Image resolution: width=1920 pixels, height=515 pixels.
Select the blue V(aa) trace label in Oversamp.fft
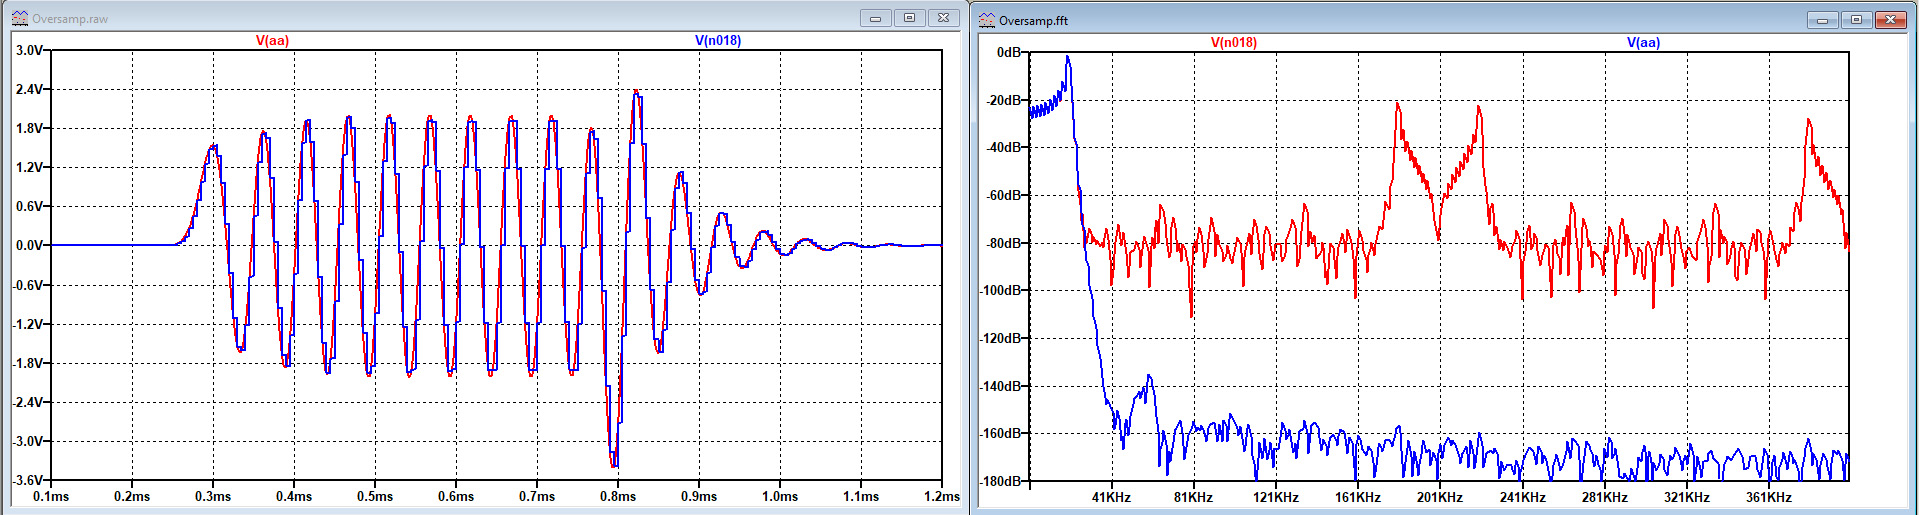(1643, 43)
